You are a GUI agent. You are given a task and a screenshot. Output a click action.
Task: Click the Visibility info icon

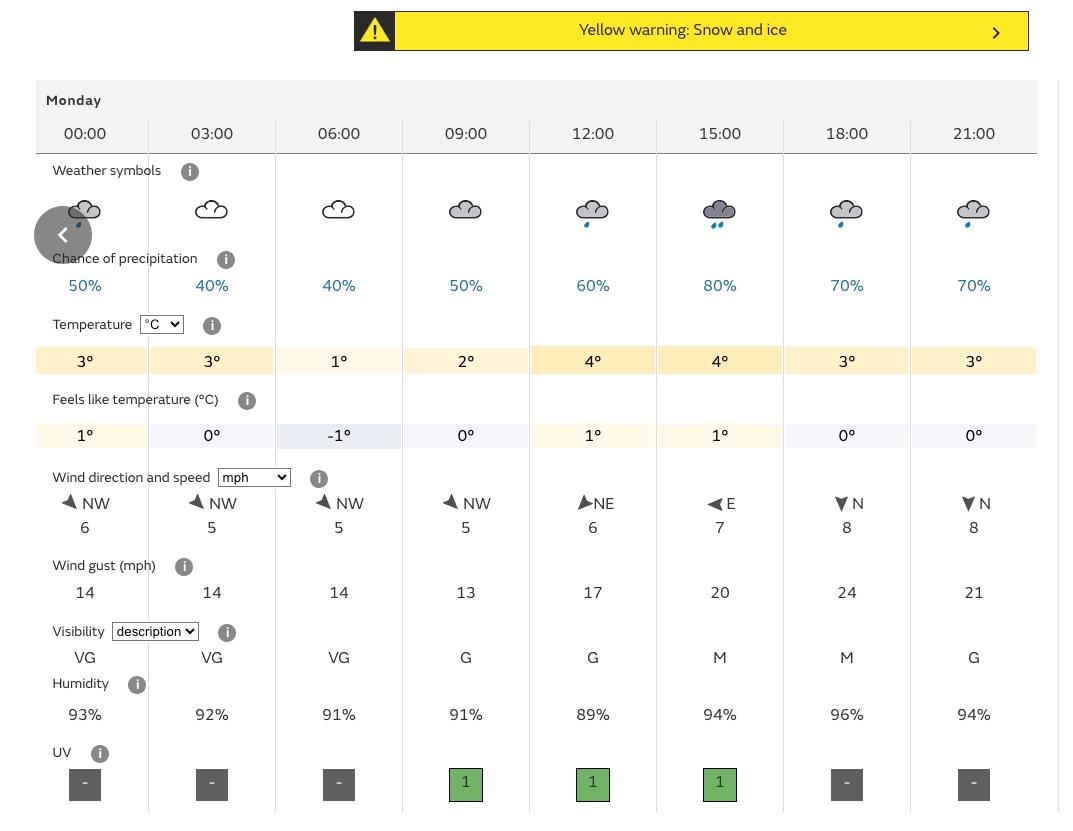[227, 633]
